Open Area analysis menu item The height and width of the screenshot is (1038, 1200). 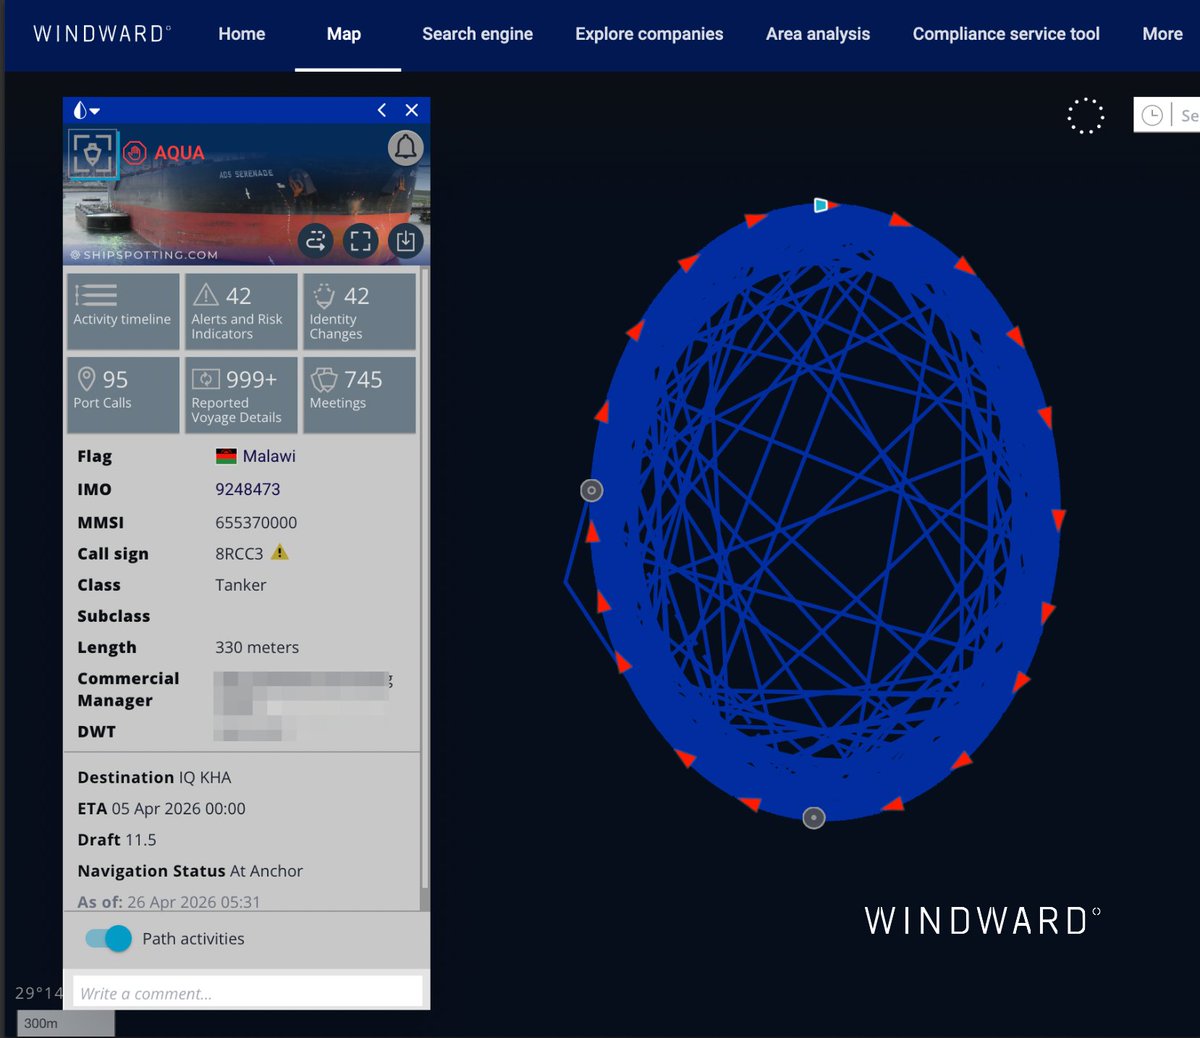click(x=818, y=34)
